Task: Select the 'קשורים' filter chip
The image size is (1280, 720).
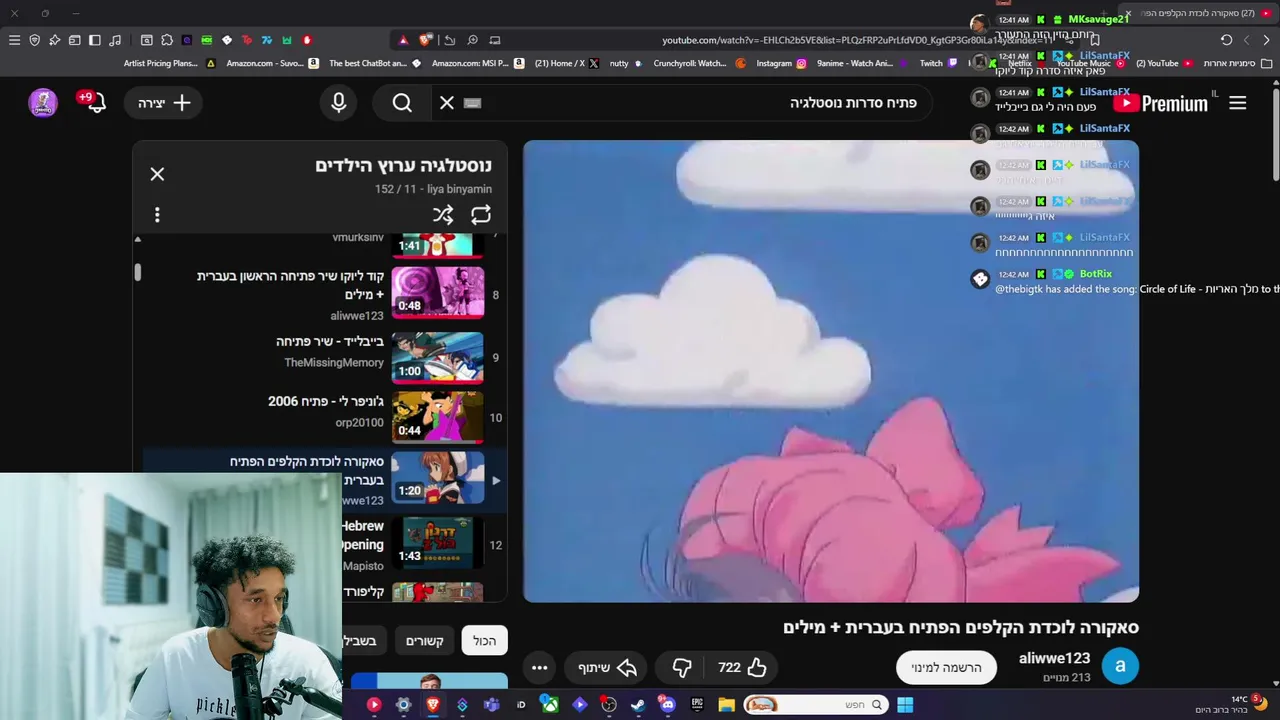Action: [424, 640]
